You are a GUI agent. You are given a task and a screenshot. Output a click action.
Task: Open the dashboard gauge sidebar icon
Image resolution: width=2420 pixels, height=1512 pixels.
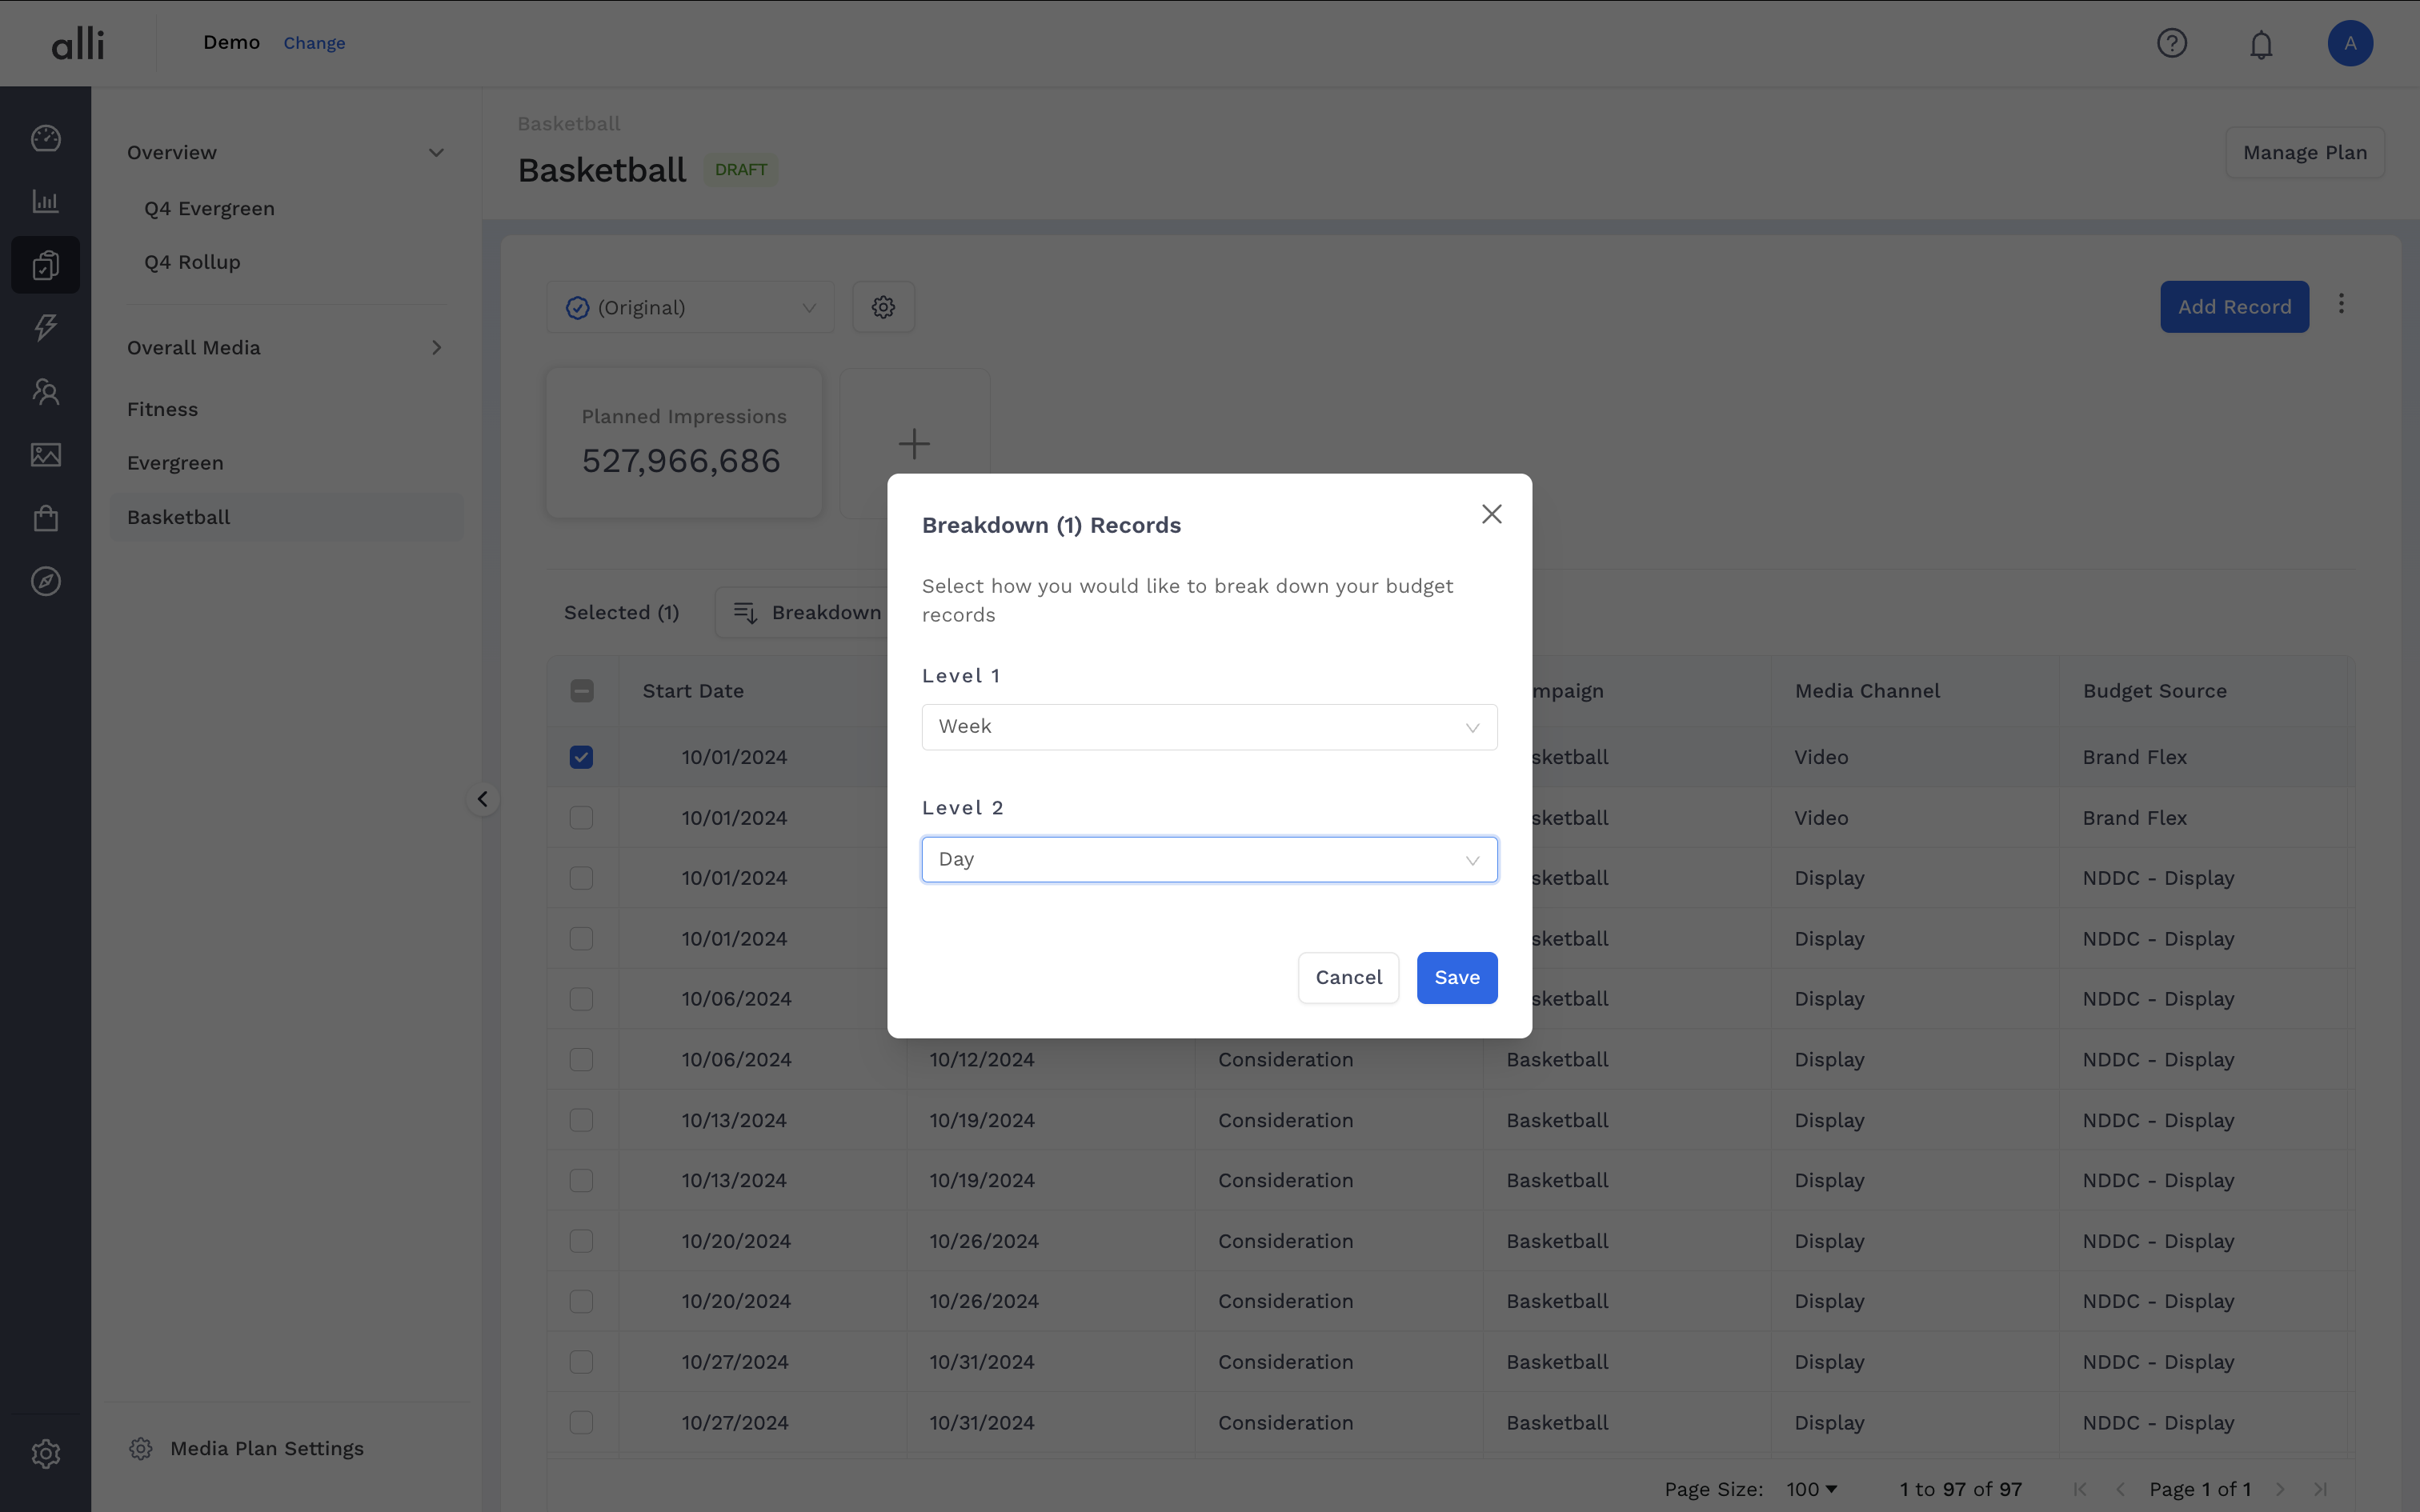pyautogui.click(x=46, y=138)
